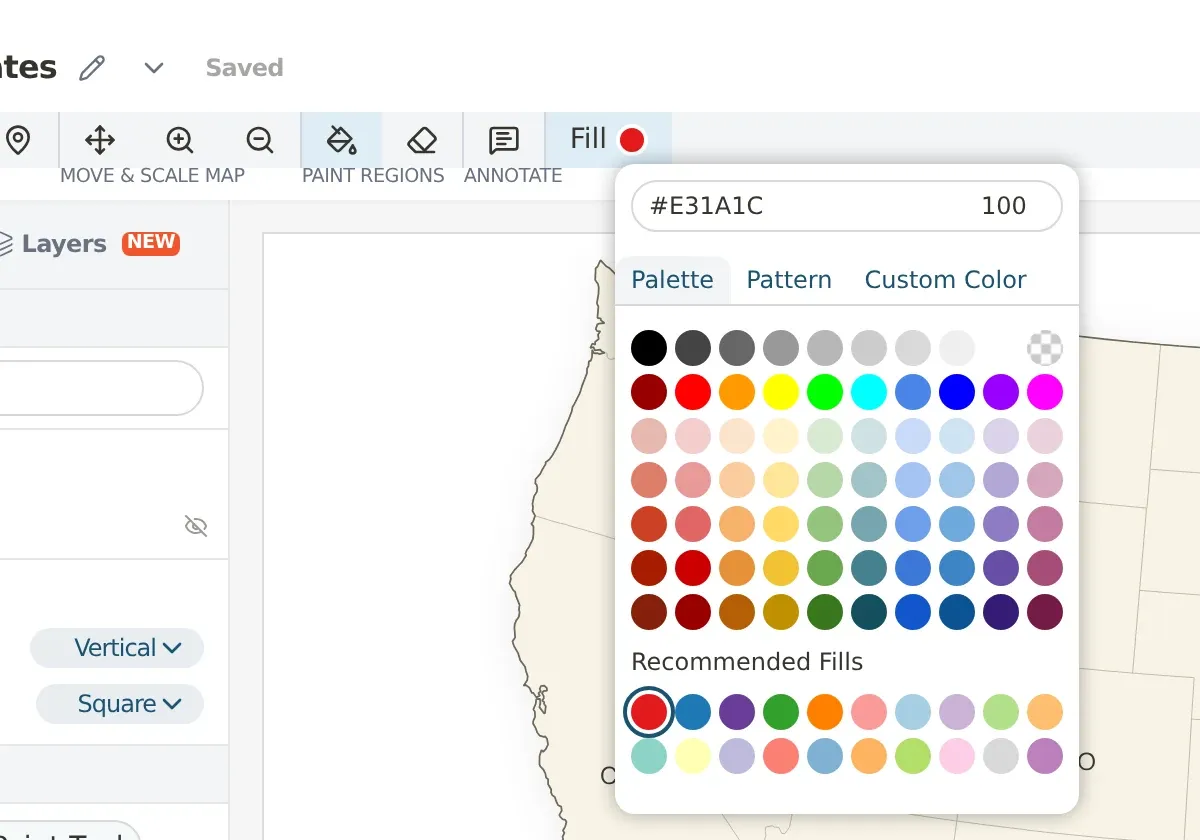Open the annotate comment tool
This screenshot has width=1200, height=840.
coord(504,140)
